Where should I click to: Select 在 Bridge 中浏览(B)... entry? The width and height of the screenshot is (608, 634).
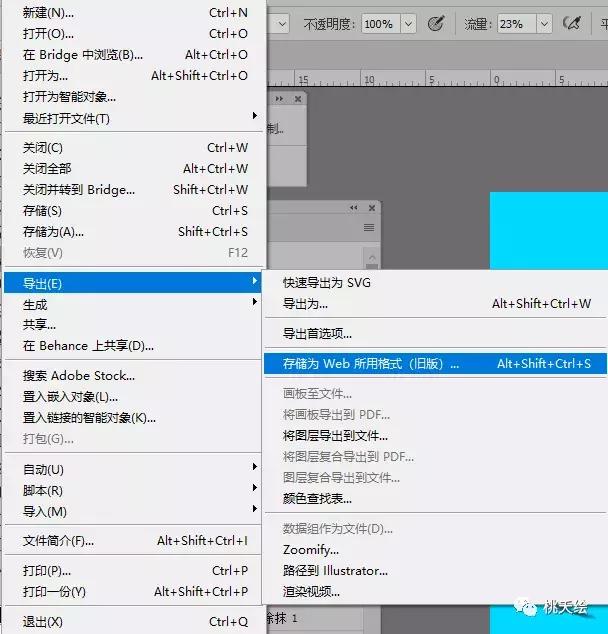(x=135, y=55)
